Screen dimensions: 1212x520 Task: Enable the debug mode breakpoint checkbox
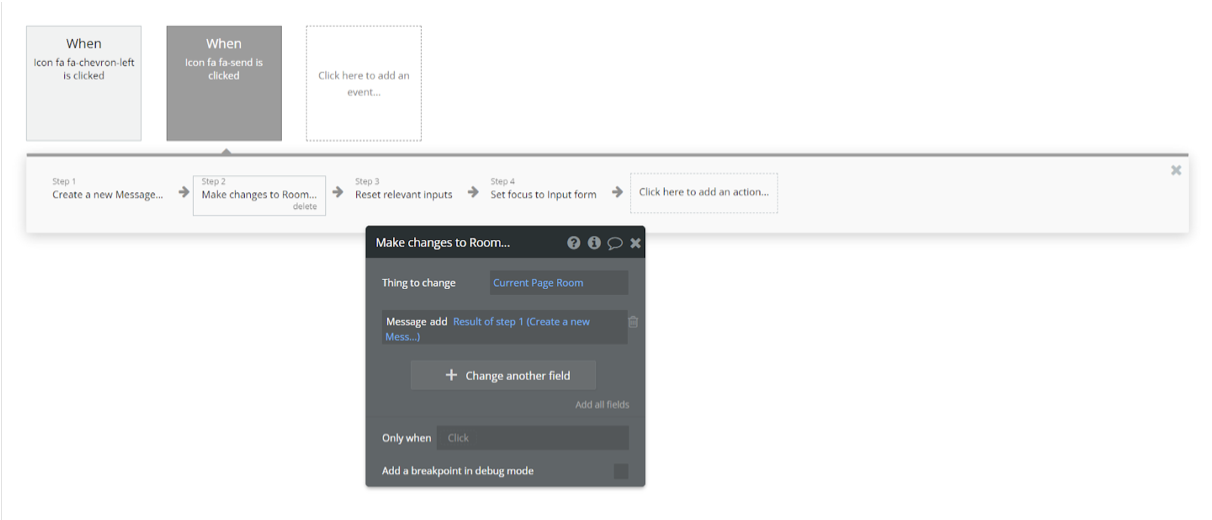click(621, 471)
